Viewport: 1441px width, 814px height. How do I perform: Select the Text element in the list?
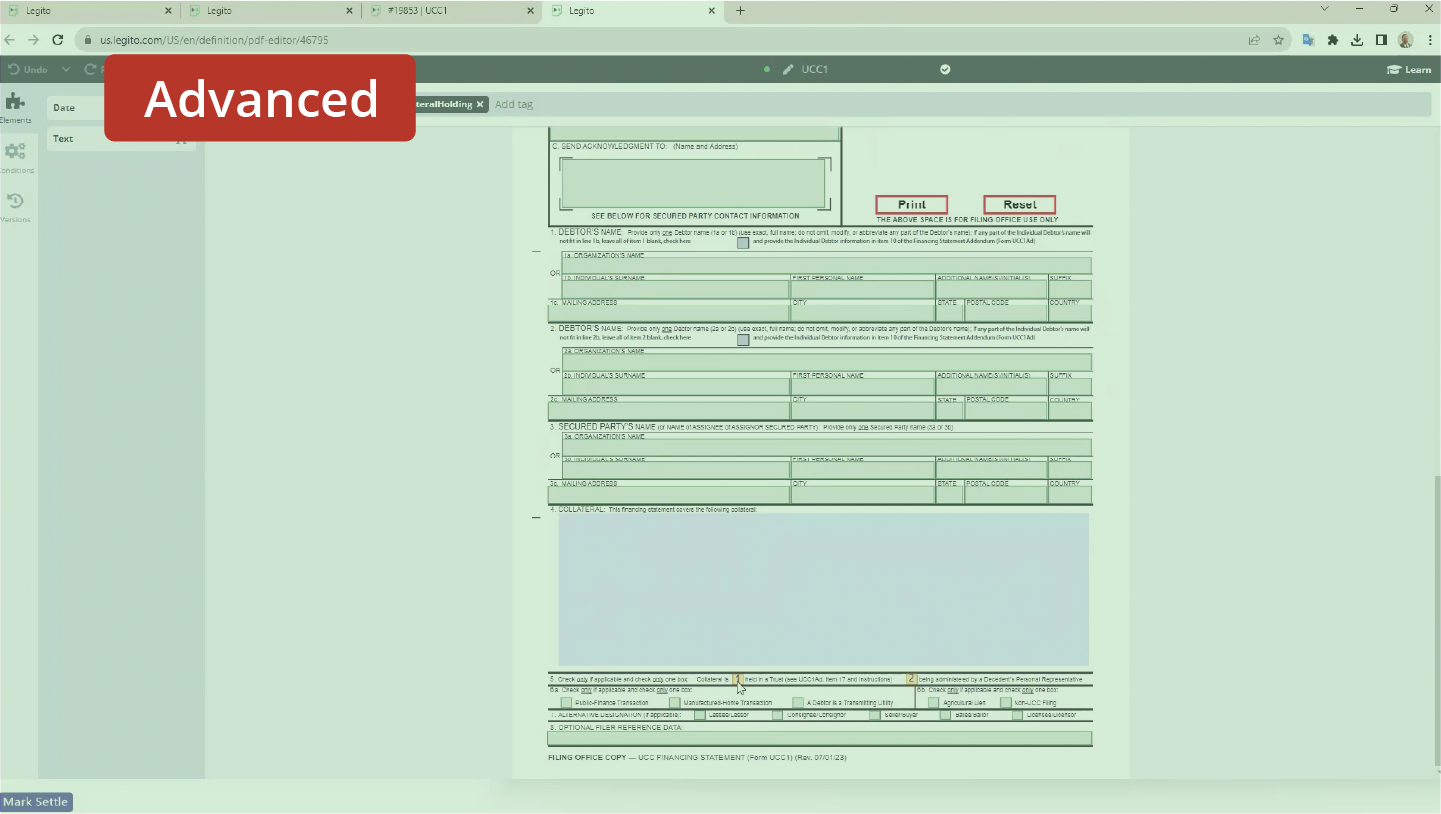[x=120, y=138]
